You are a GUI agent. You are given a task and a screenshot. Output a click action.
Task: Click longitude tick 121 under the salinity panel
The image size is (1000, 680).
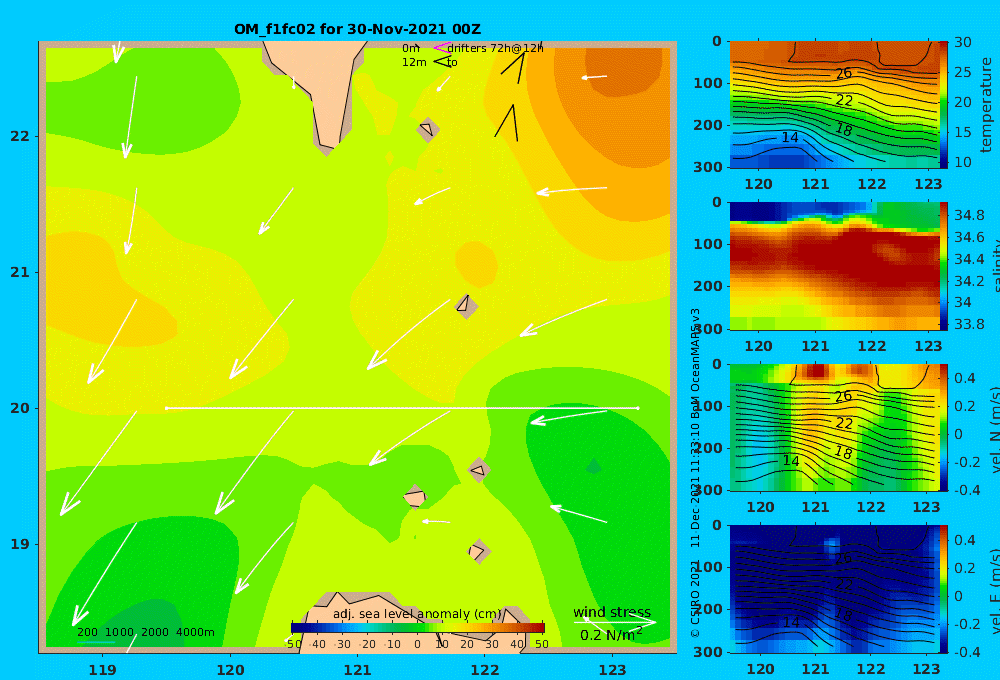coord(815,346)
